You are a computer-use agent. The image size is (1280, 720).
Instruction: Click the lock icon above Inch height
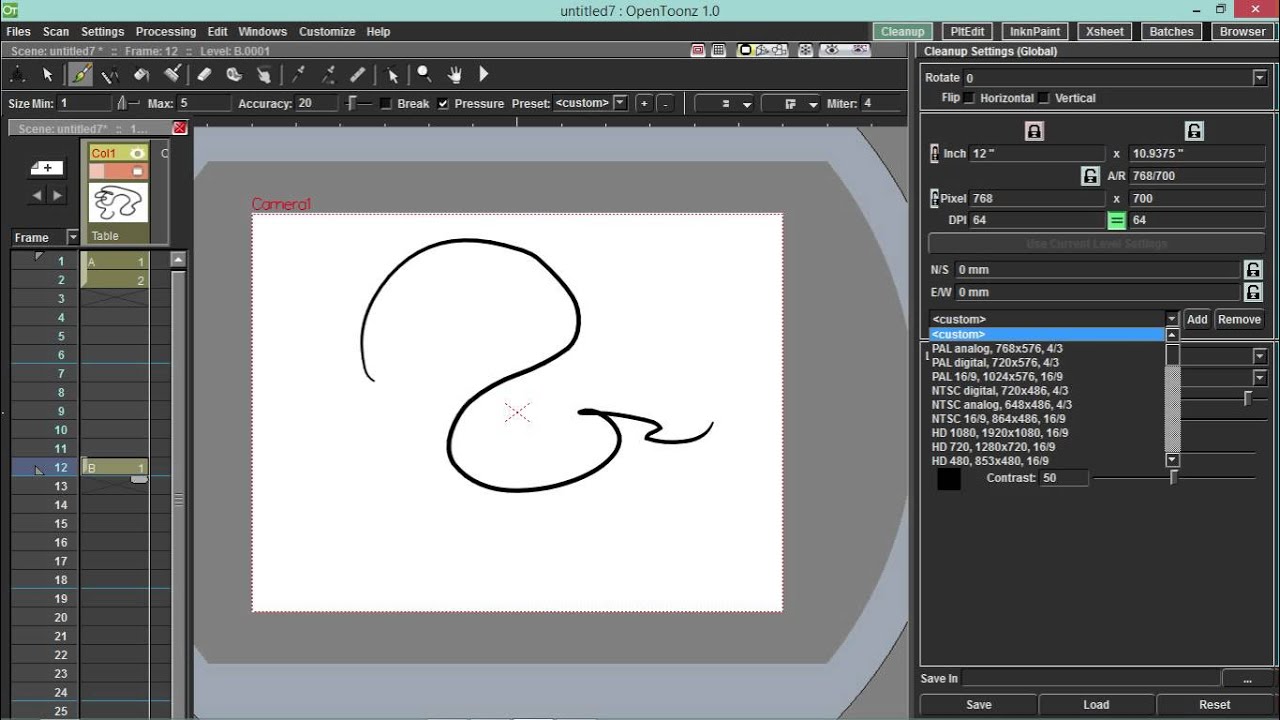[1194, 131]
